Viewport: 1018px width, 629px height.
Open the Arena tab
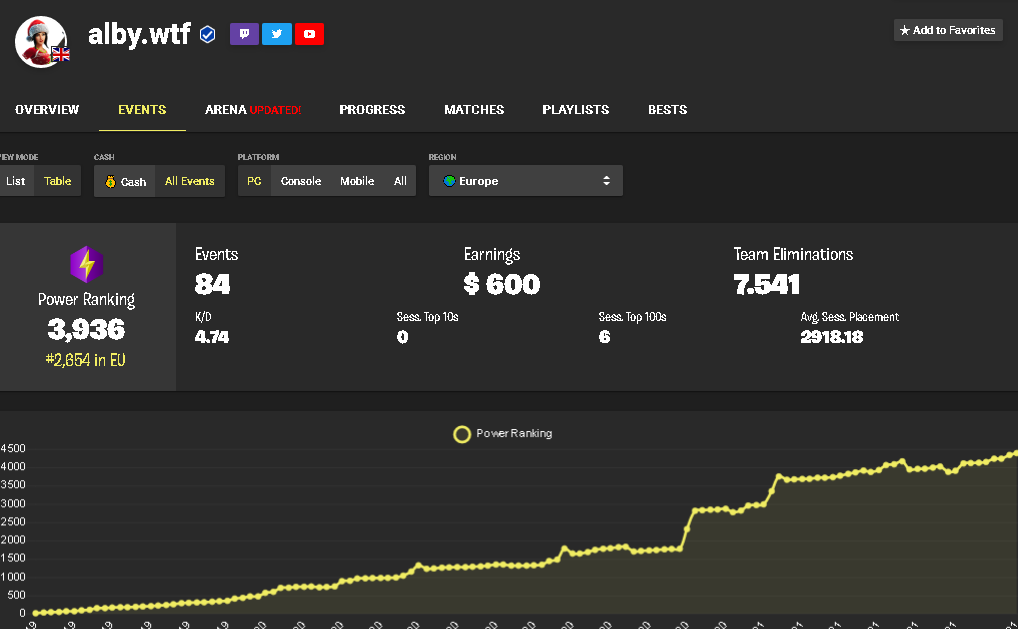point(253,110)
